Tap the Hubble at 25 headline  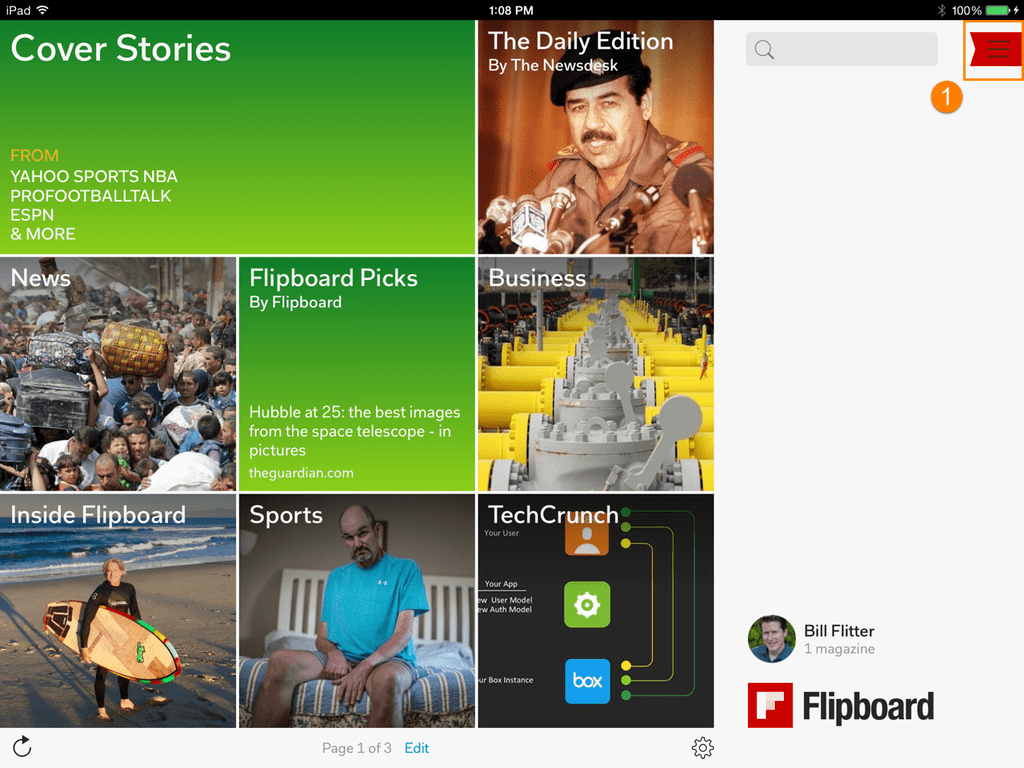coord(355,431)
